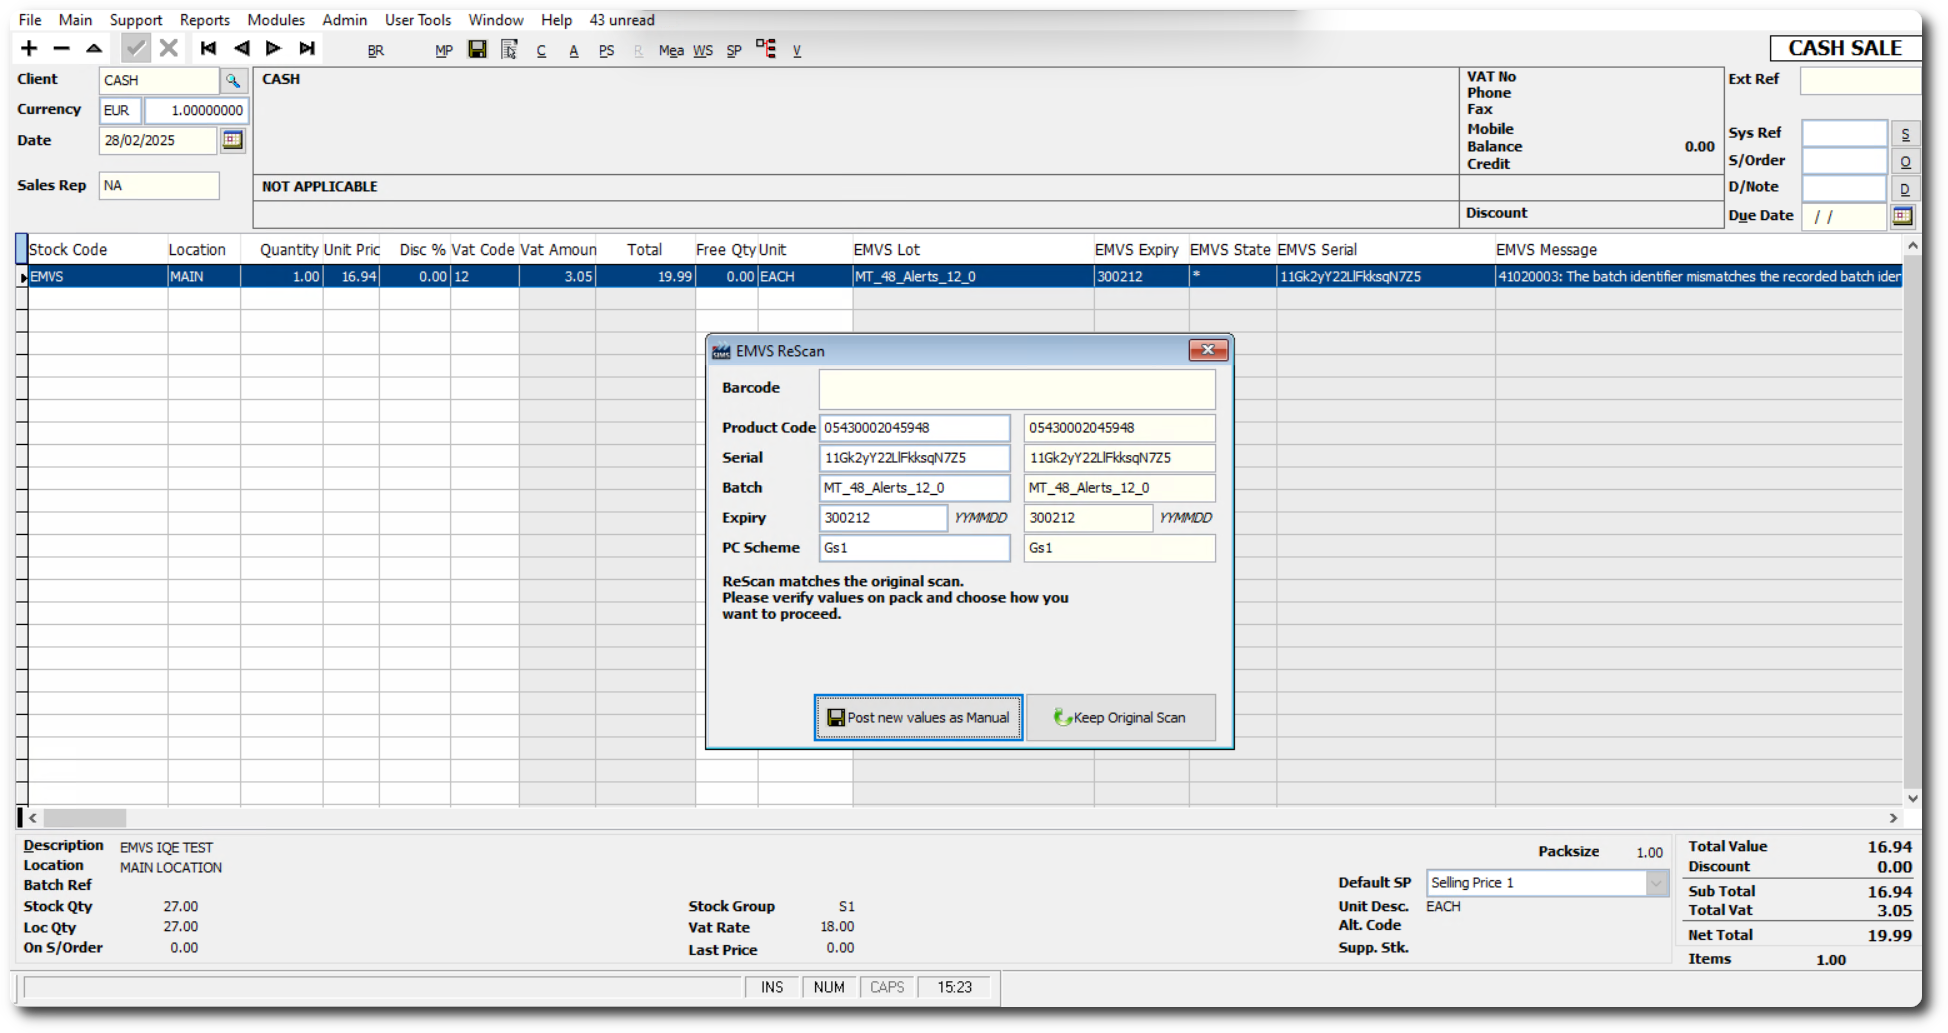Click Post new values as Manual button
Image resolution: width=1948 pixels, height=1033 pixels.
[x=918, y=718]
